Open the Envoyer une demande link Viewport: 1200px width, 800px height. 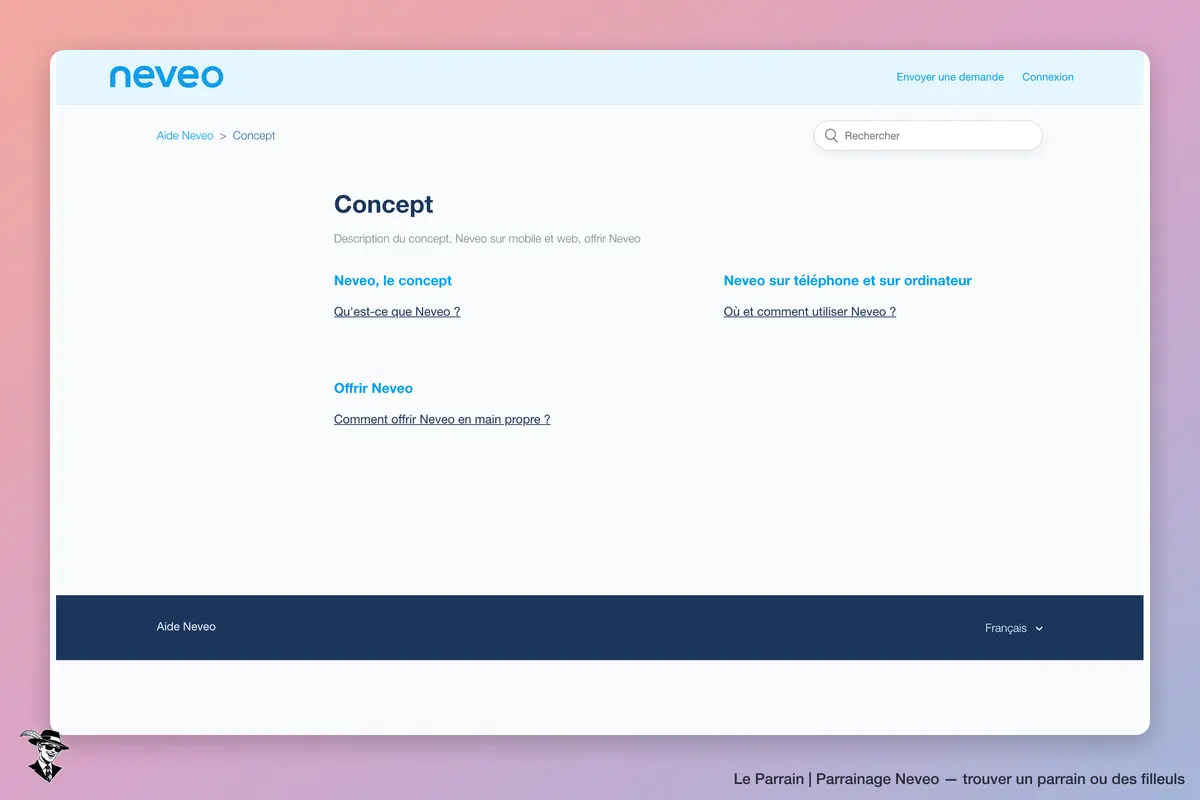pos(950,77)
